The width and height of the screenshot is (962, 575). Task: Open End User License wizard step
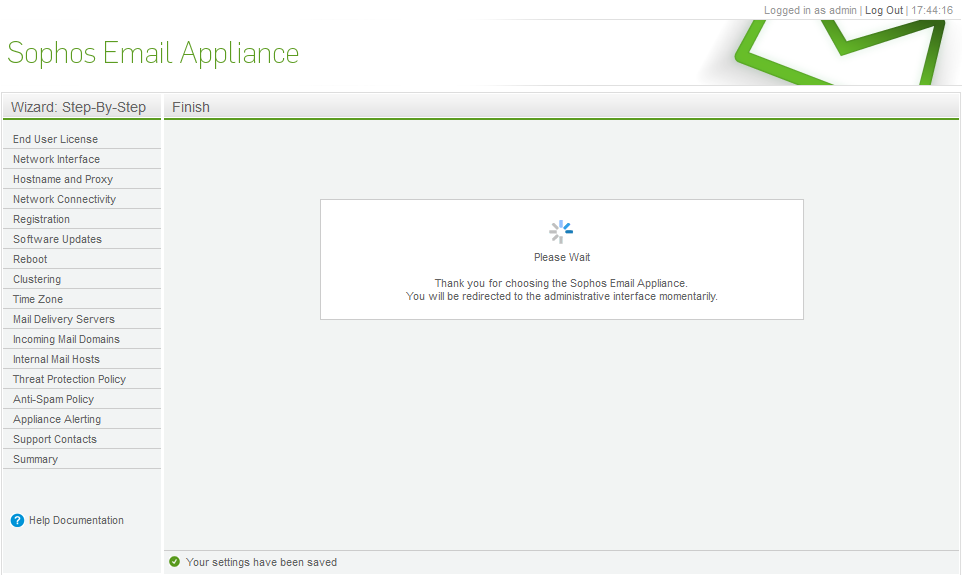click(55, 139)
